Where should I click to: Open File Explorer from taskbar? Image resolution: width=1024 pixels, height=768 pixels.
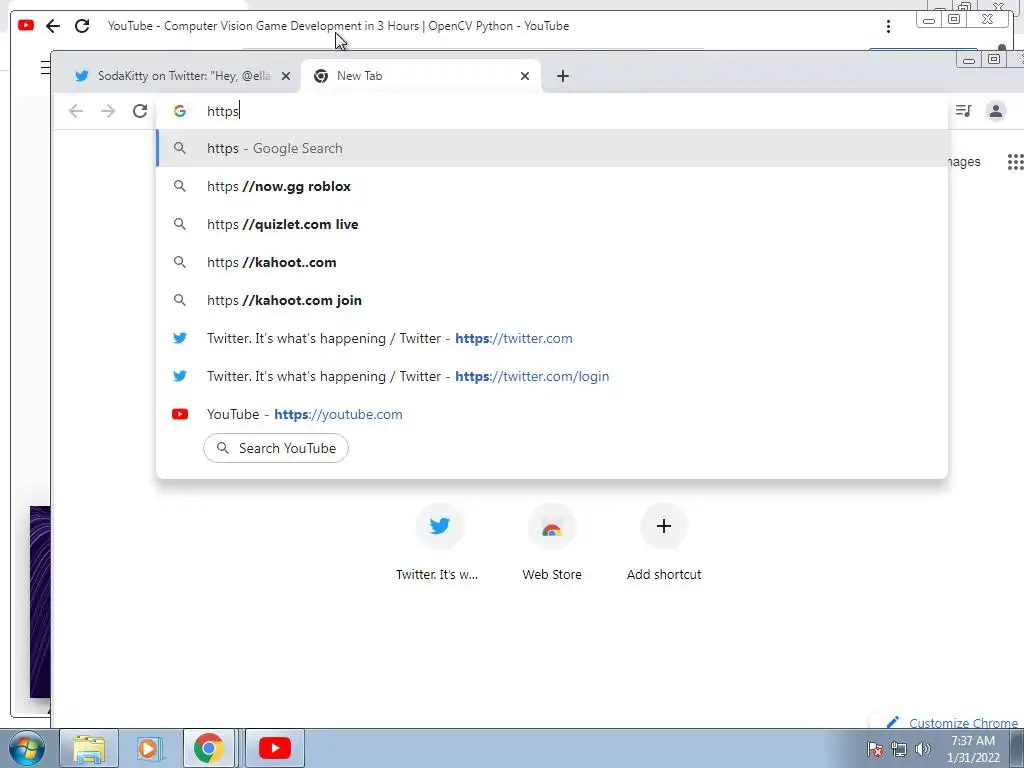(89, 748)
